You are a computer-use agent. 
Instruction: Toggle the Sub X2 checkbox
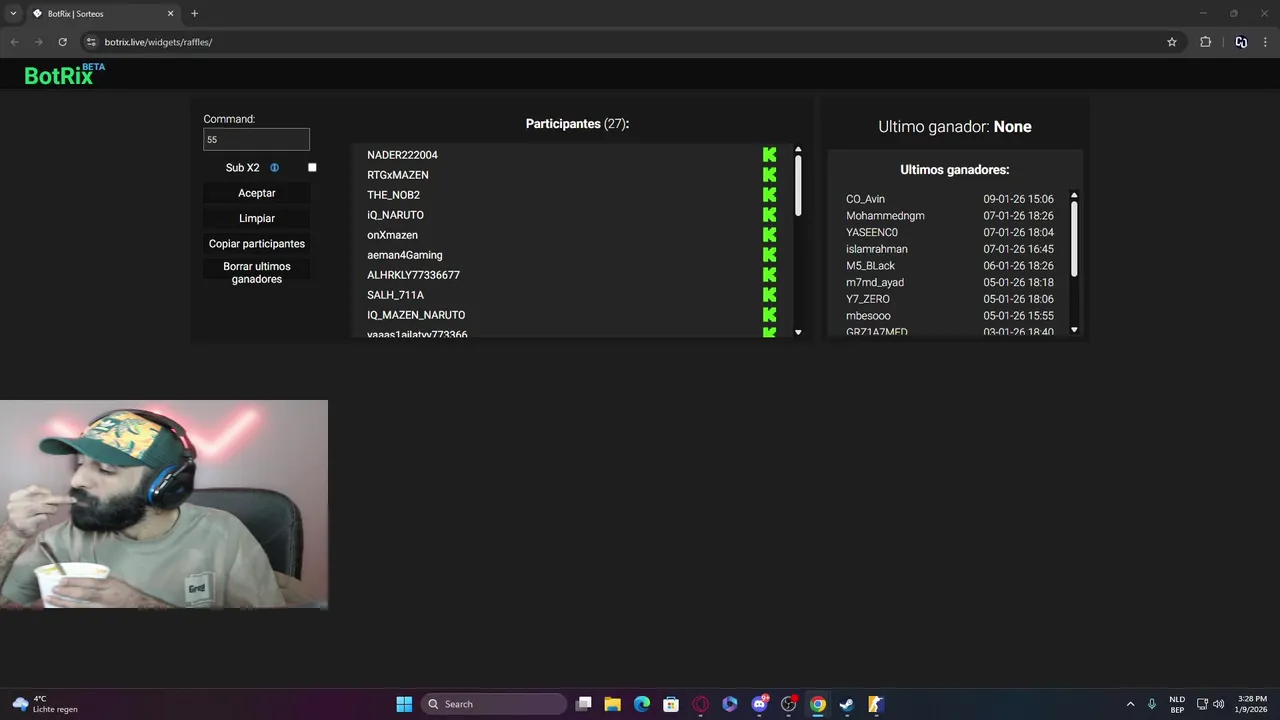click(312, 168)
